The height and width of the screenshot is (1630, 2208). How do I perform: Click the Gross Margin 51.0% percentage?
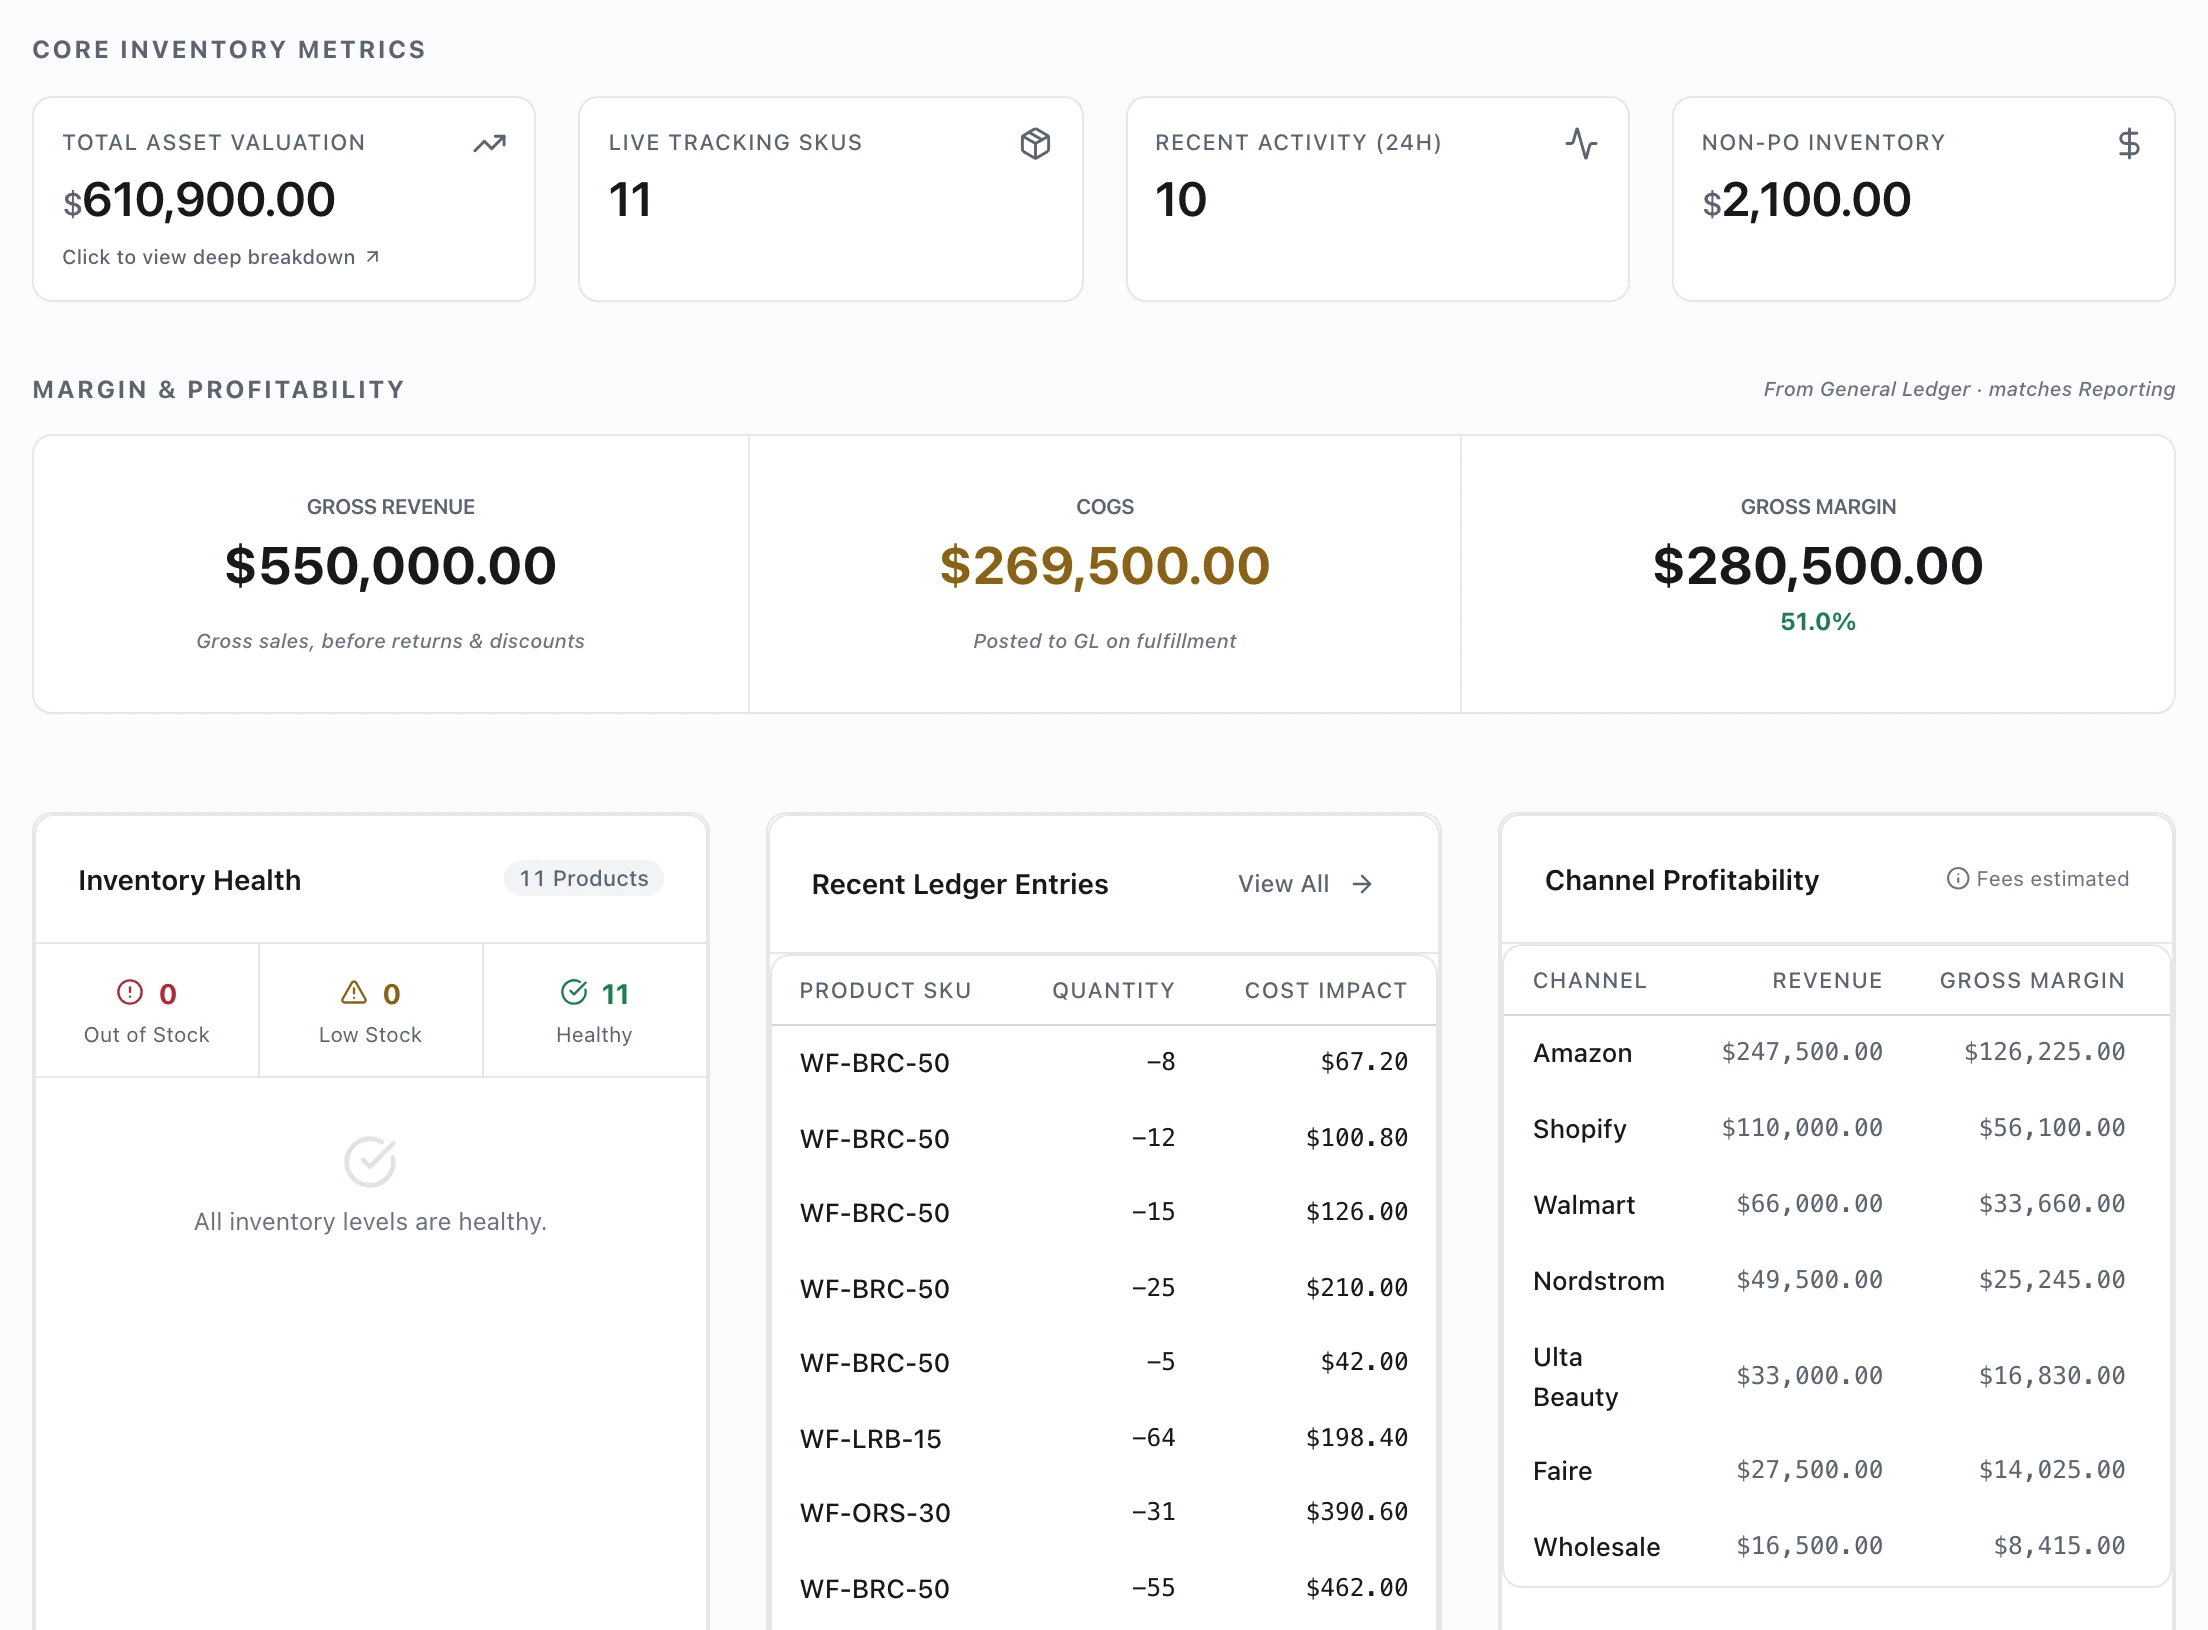[1818, 622]
